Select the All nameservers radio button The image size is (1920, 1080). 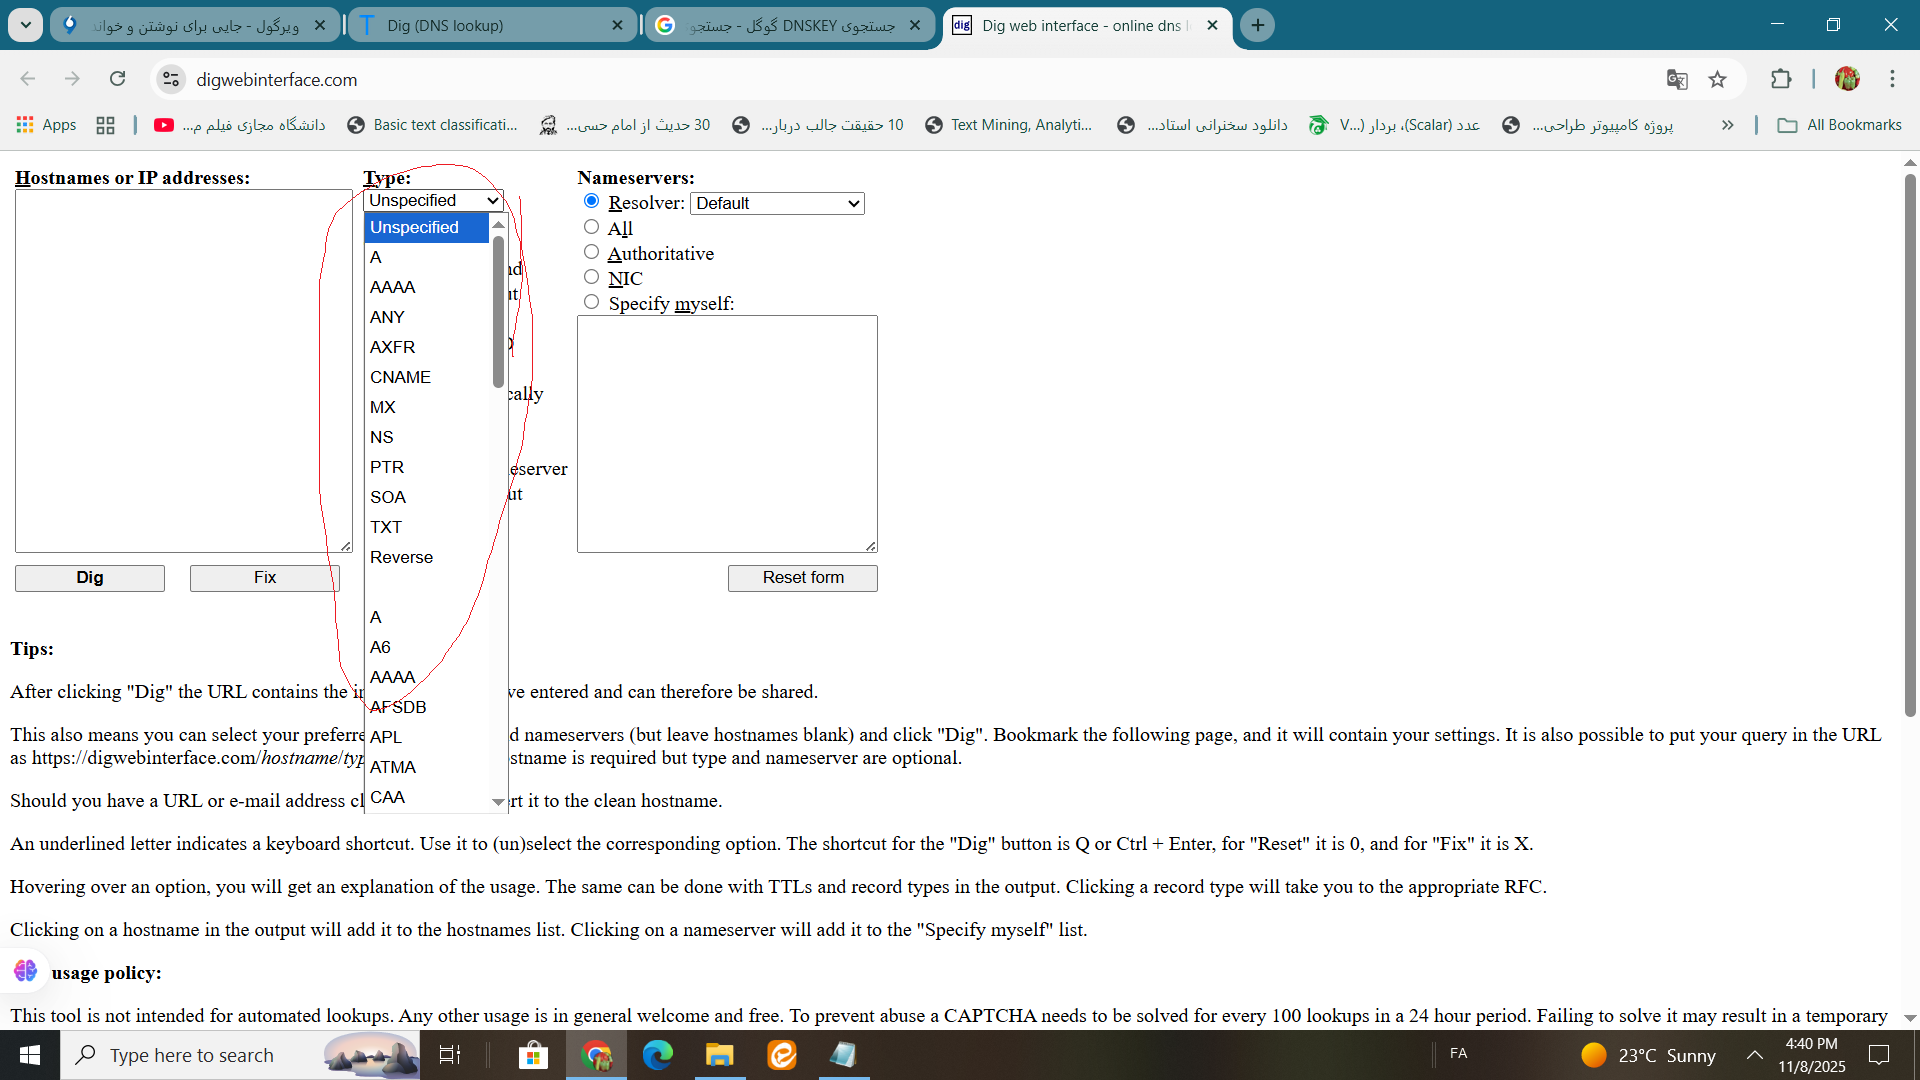pyautogui.click(x=592, y=227)
